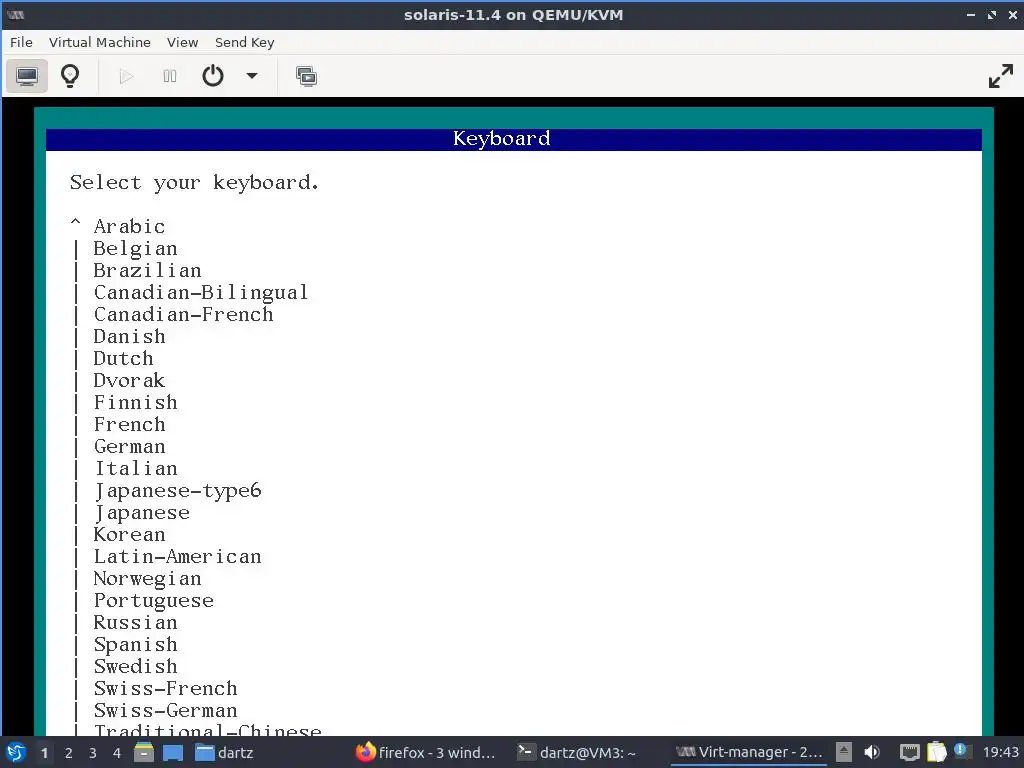Minimize the solaris-11.4 window
1024x768 pixels.
pyautogui.click(x=970, y=14)
